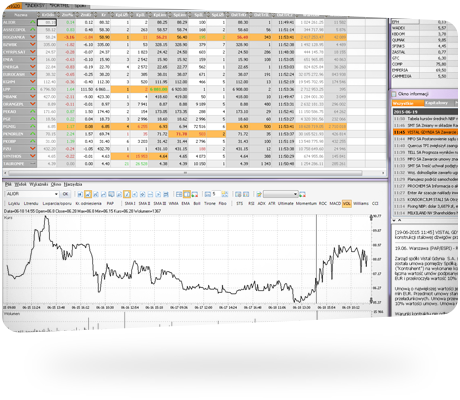Viewport: 460px width, 400px height.
Task: Toggle the RSI indicator
Action: [x=251, y=203]
